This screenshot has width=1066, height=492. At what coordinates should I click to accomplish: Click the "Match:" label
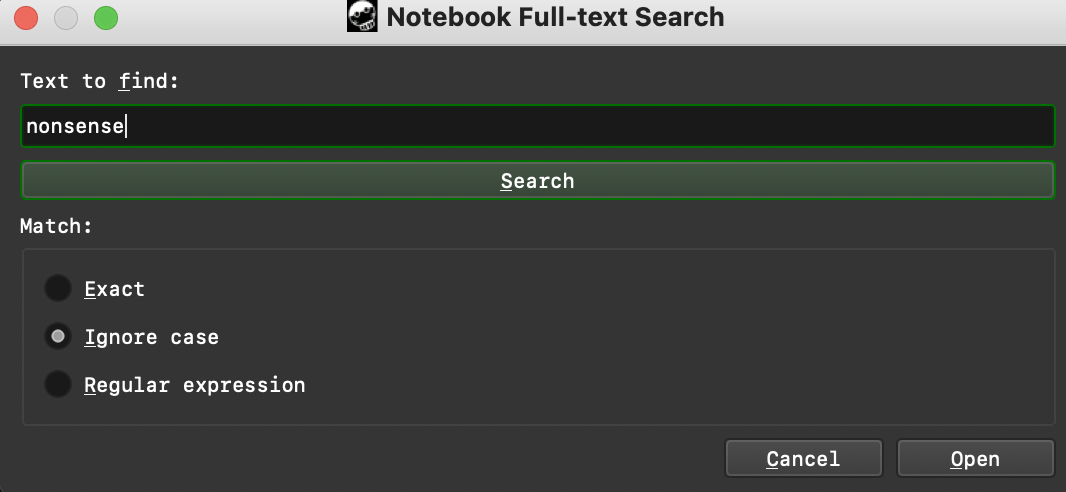tap(56, 226)
